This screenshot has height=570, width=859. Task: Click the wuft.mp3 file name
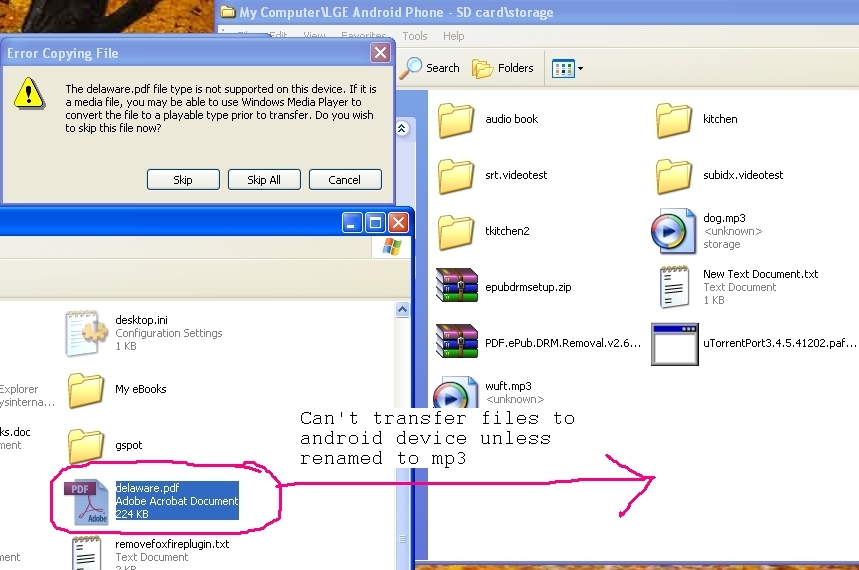(508, 386)
